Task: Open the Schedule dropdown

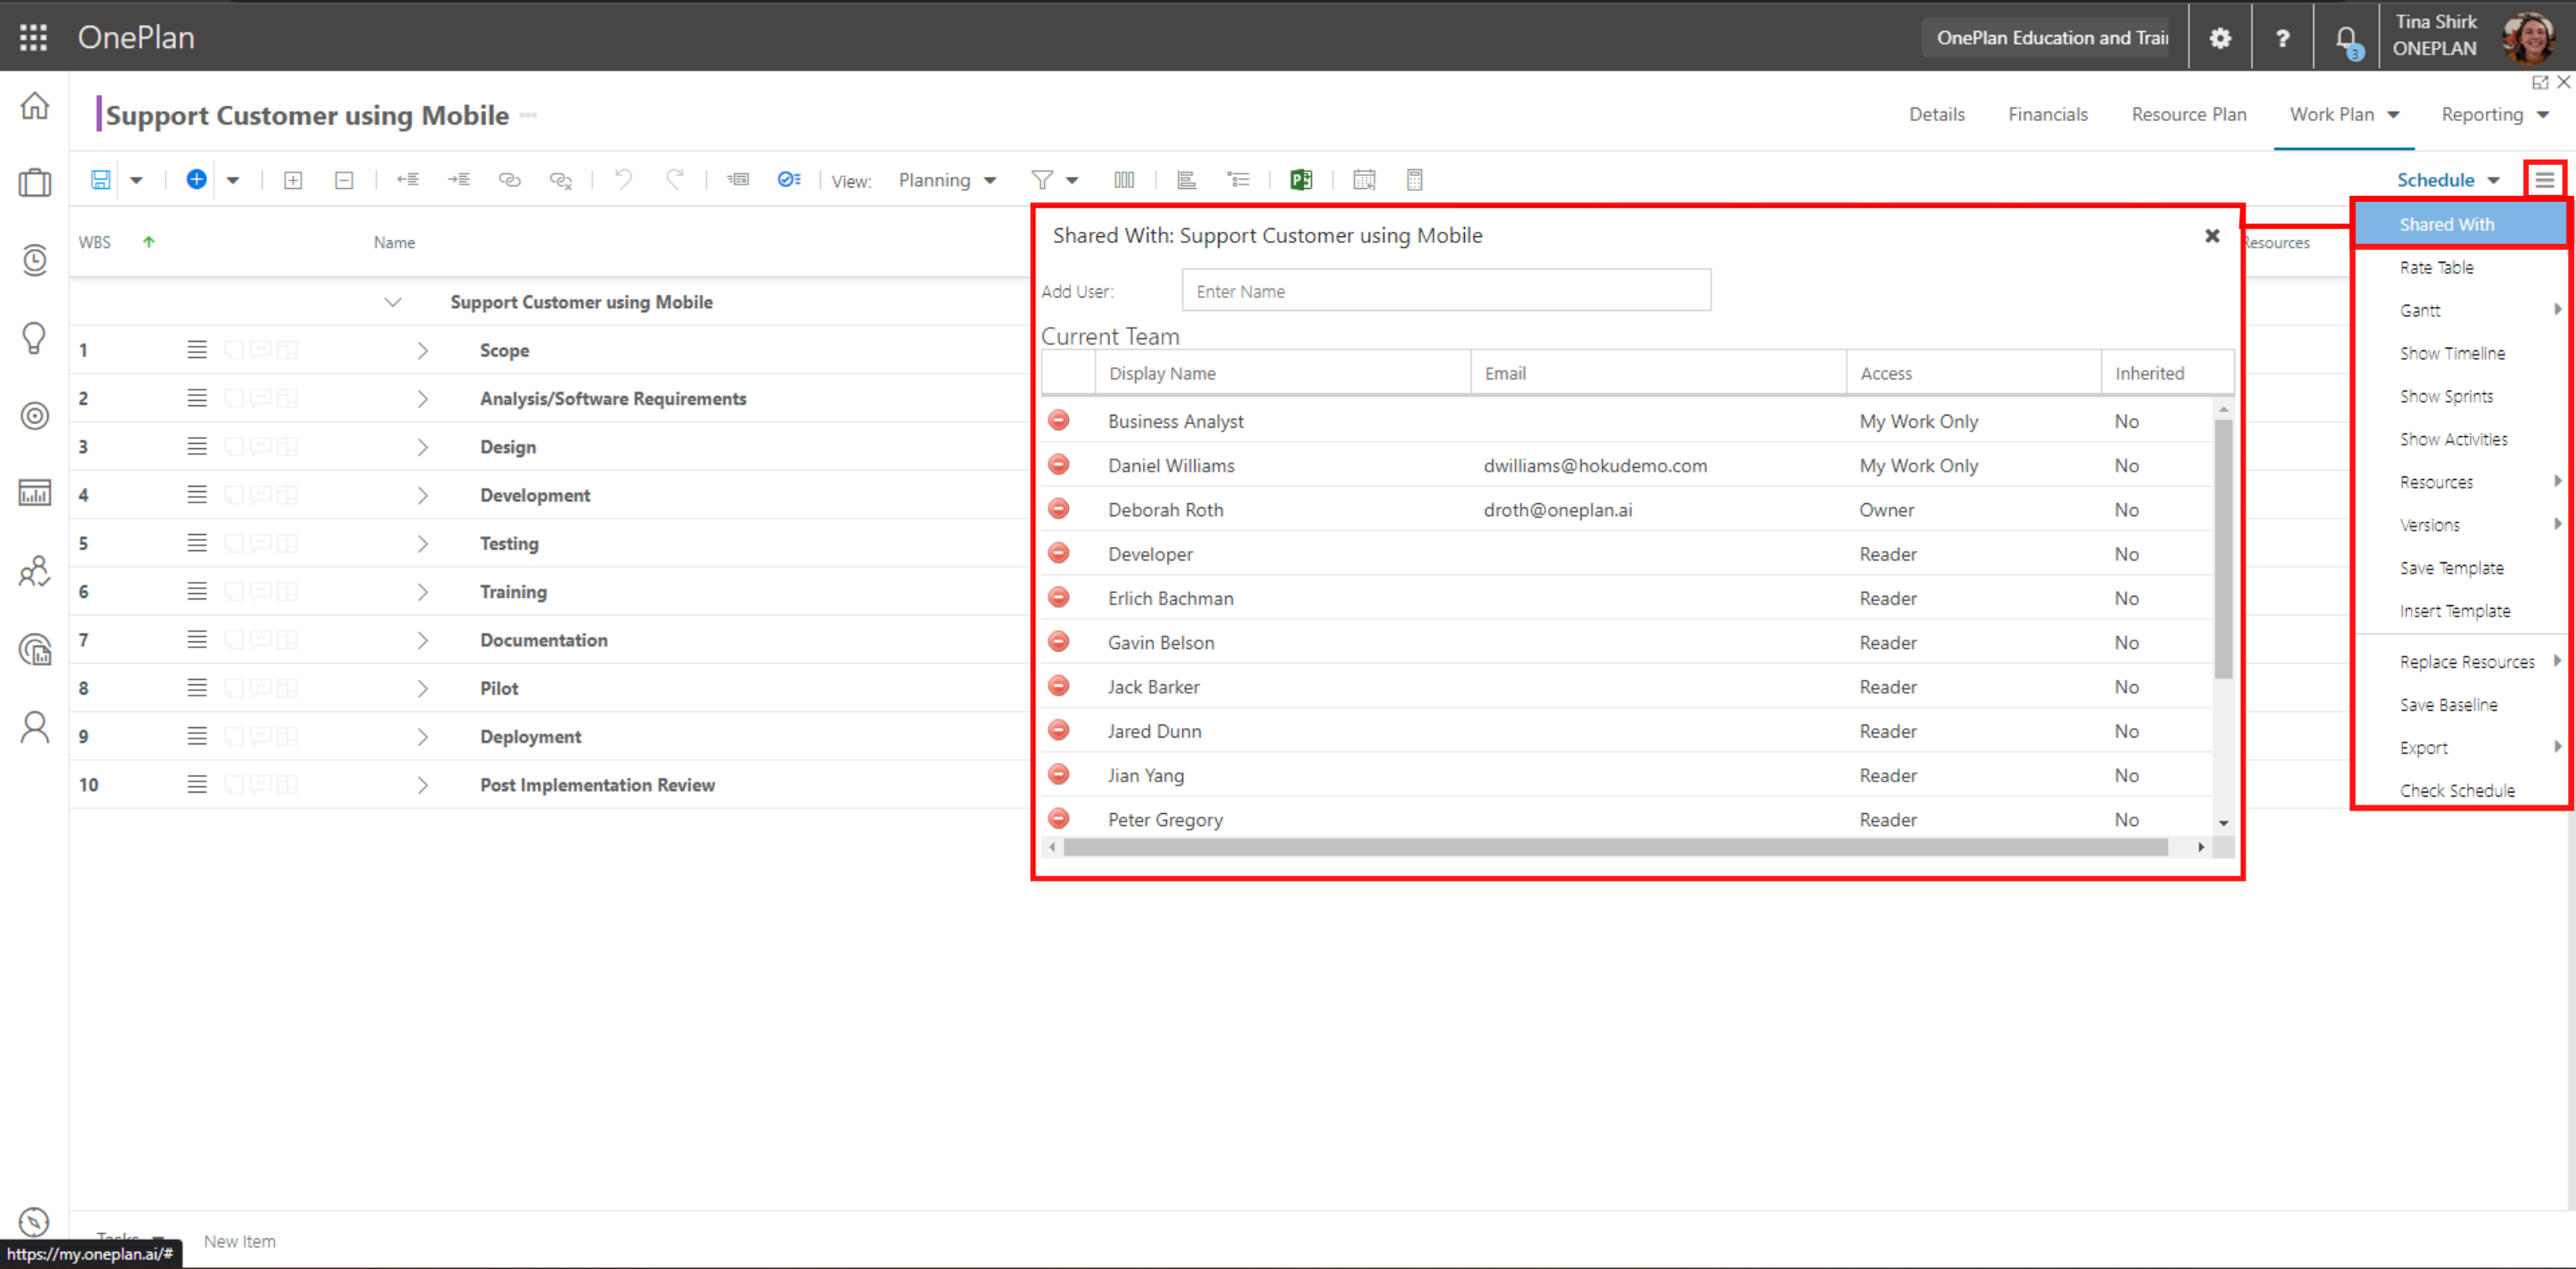Action: click(2447, 180)
